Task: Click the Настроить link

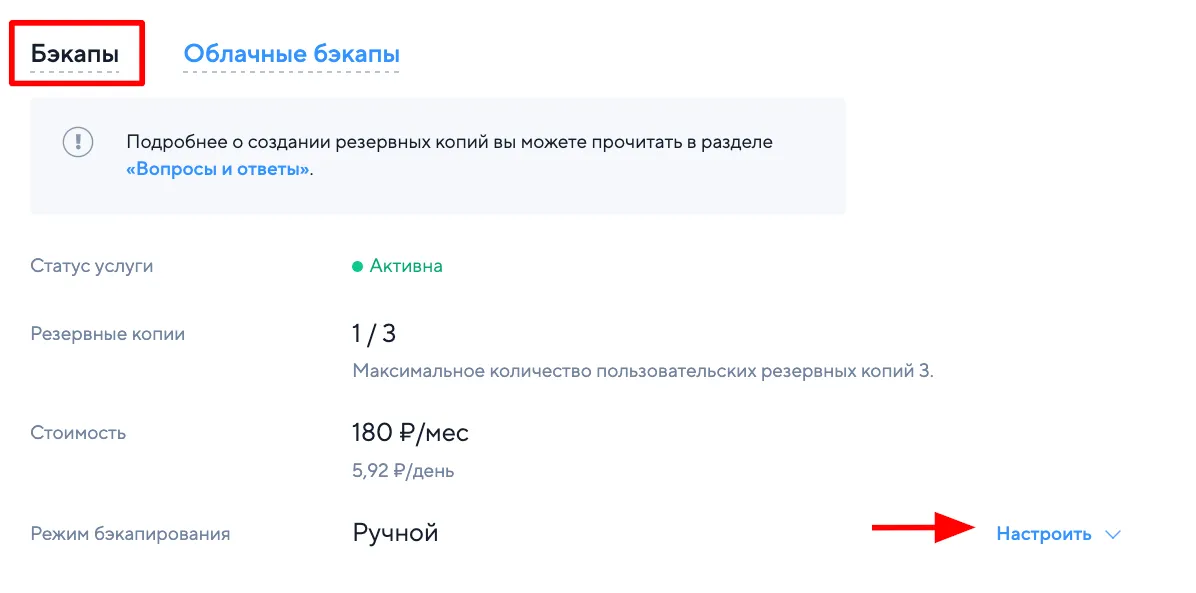Action: 1043,534
